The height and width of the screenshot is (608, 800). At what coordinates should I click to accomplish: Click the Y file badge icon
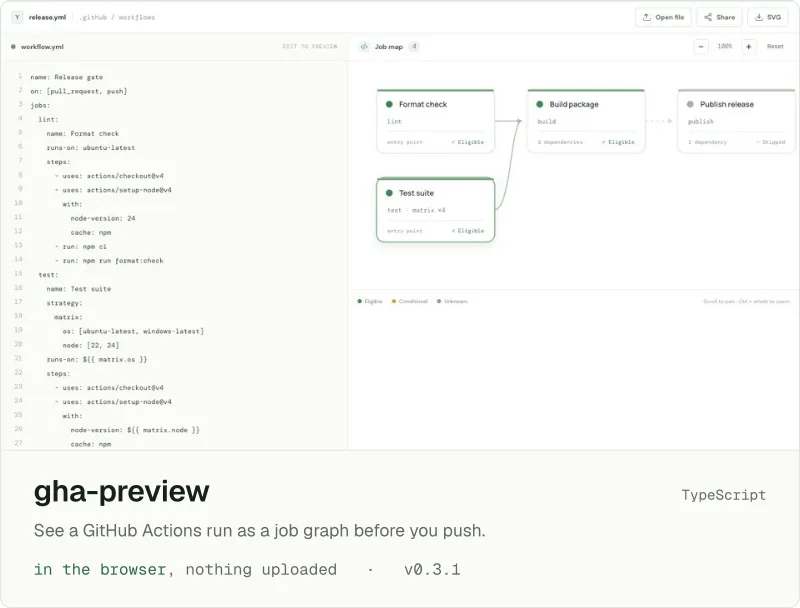coord(17,17)
